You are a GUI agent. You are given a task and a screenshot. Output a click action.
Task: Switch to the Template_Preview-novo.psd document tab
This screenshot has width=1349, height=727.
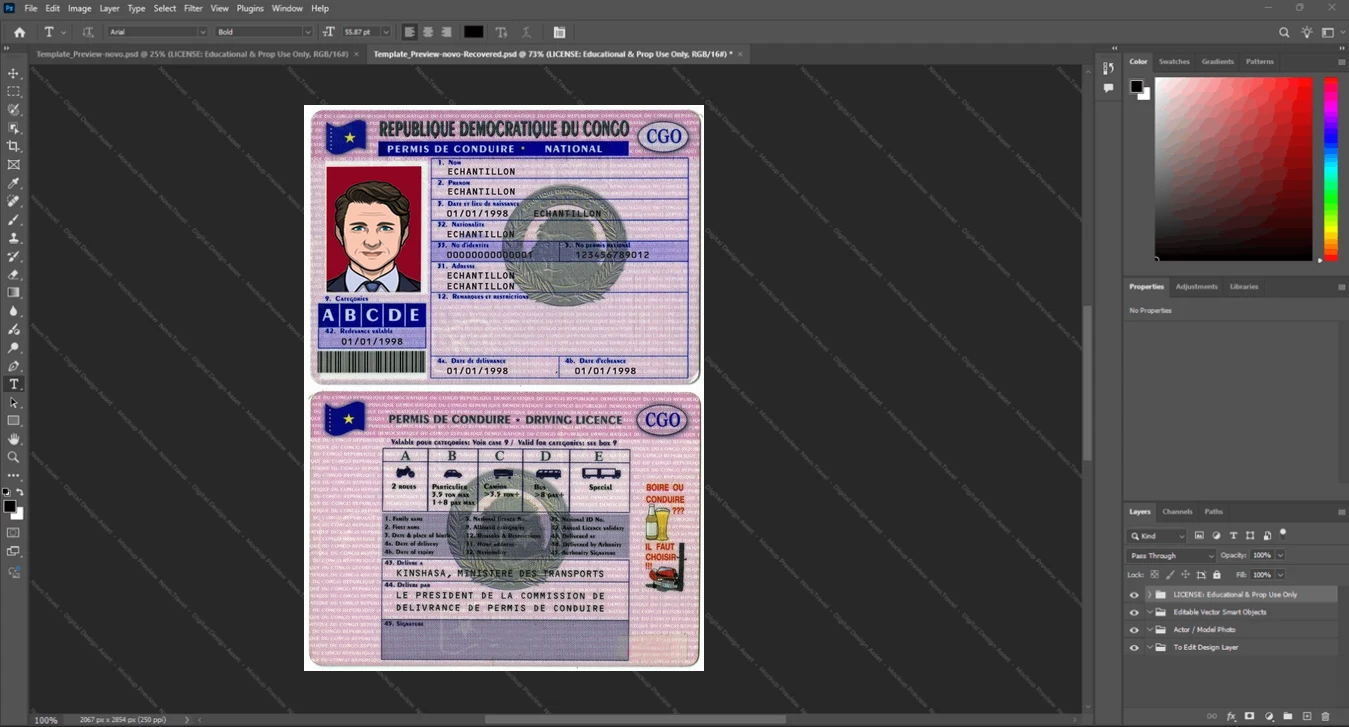pyautogui.click(x=192, y=54)
